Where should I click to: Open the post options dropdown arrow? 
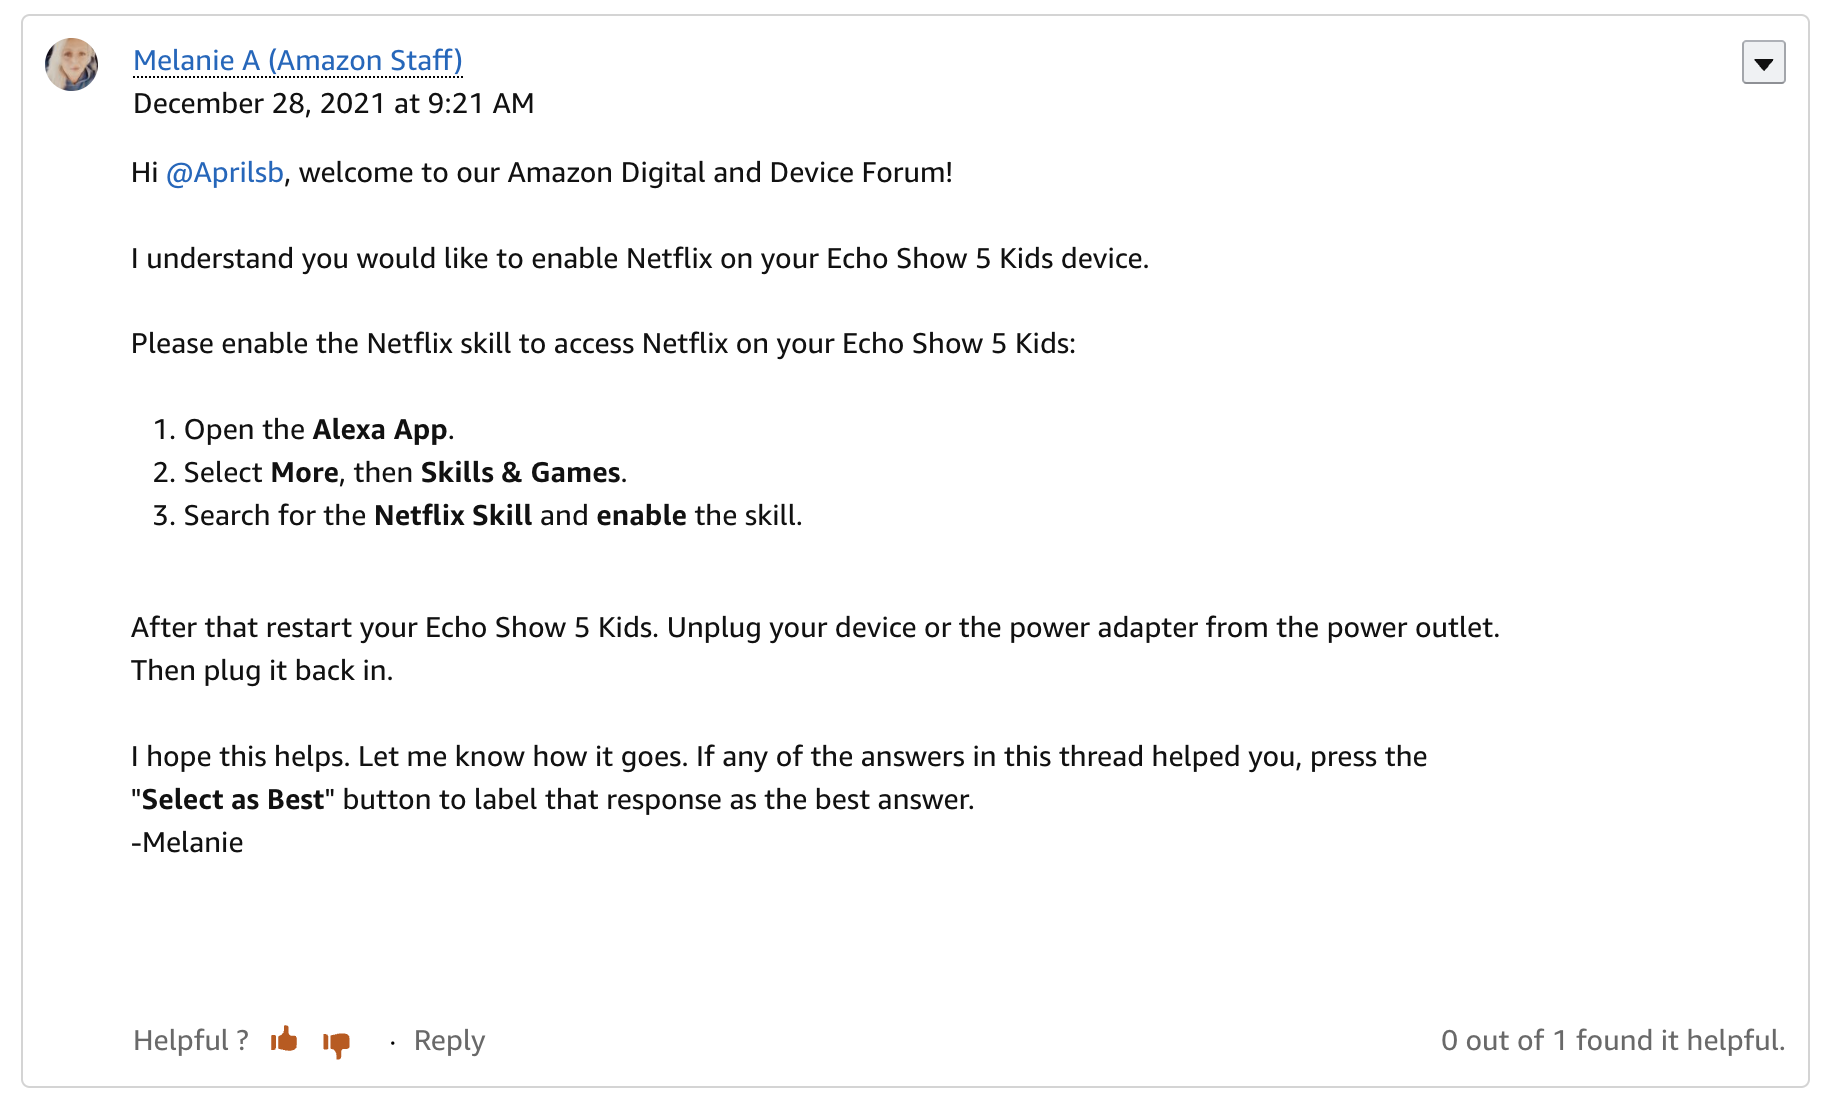tap(1763, 63)
